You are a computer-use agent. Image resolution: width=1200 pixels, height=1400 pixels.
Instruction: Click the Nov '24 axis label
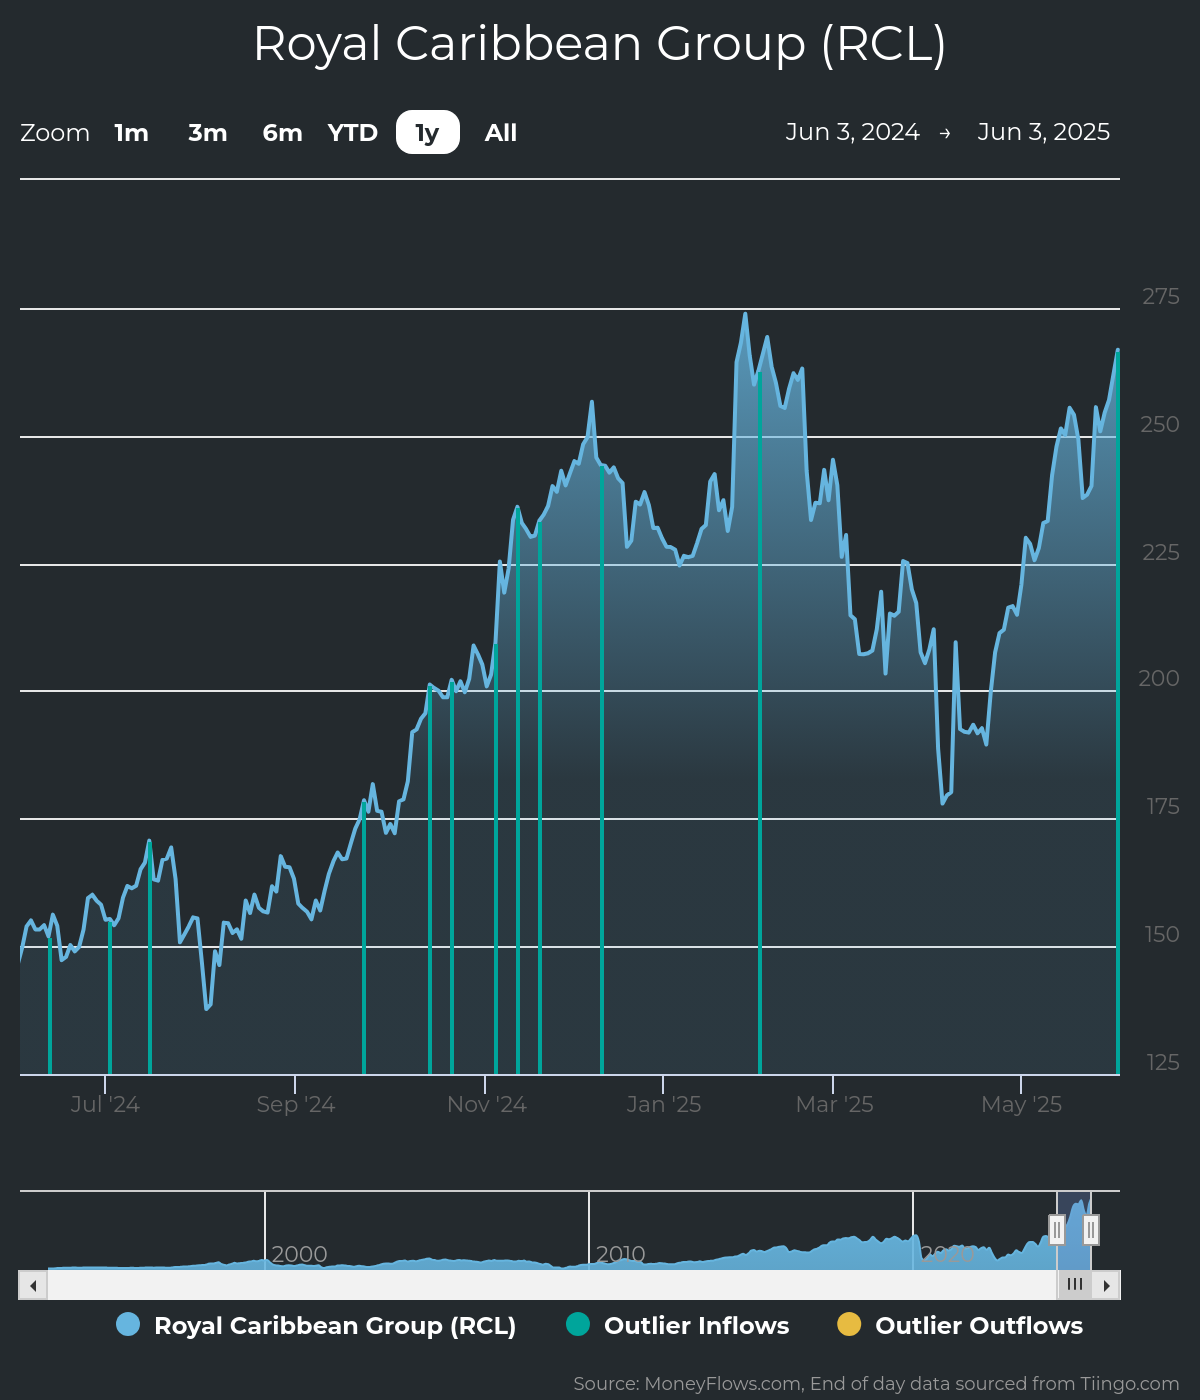tap(486, 1105)
